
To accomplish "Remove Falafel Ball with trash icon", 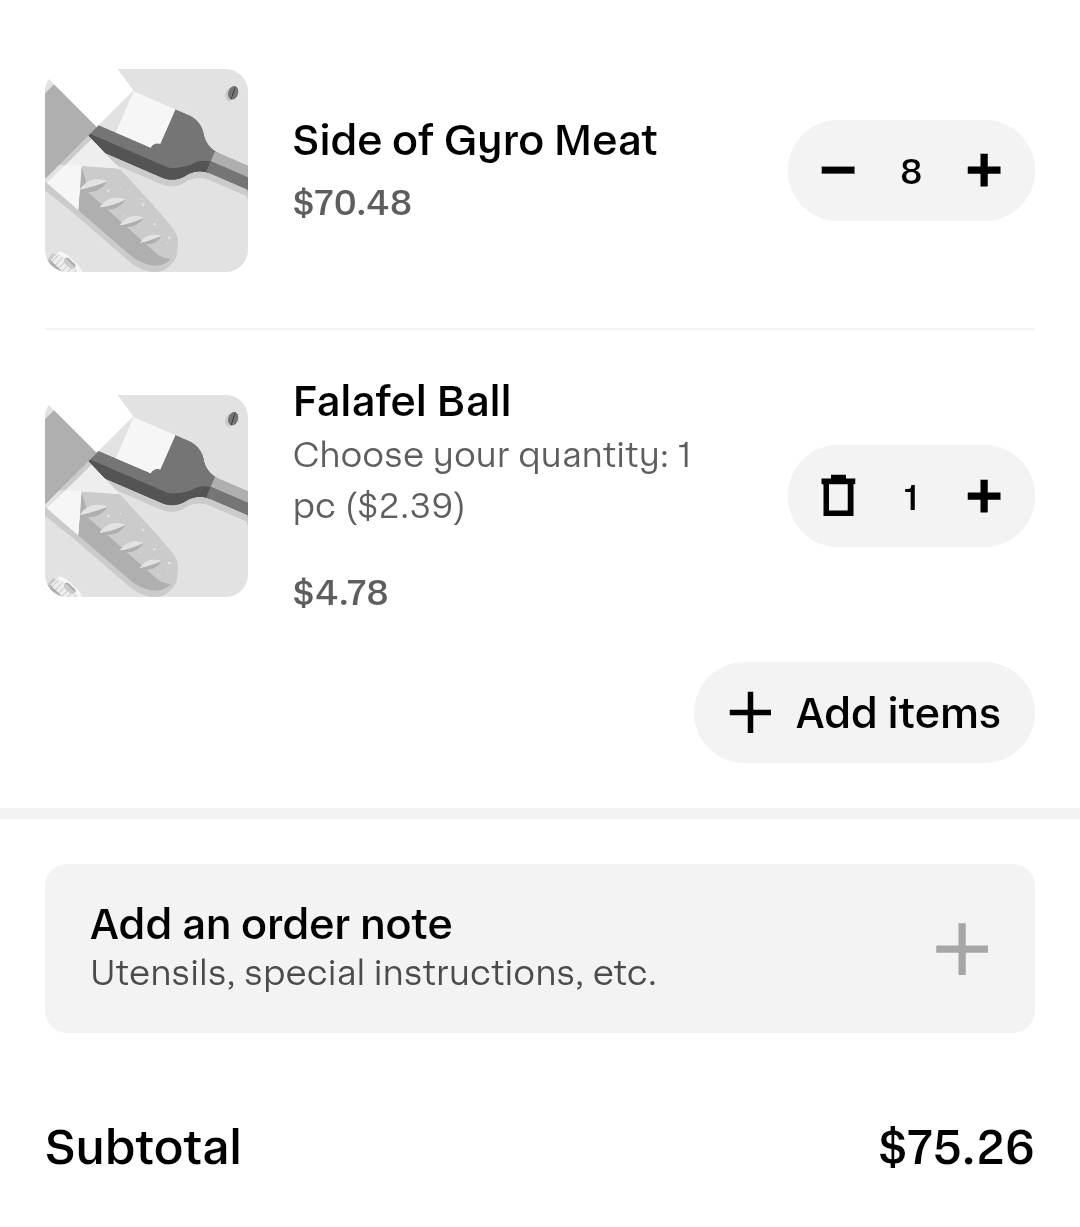I will click(838, 496).
